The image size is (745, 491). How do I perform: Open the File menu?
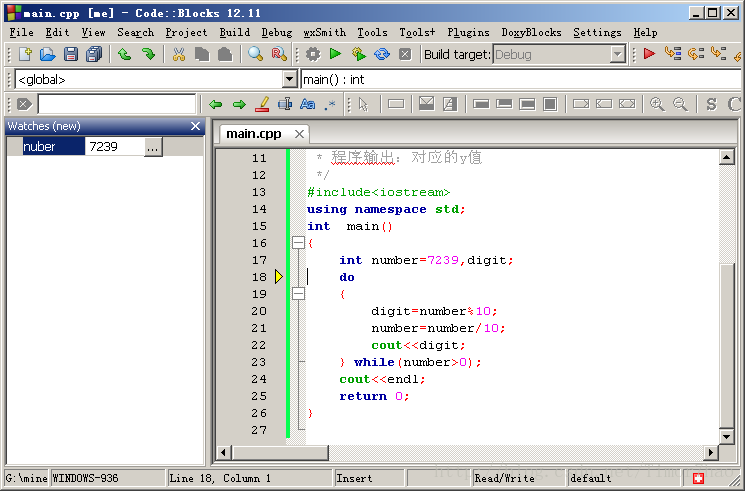[21, 32]
